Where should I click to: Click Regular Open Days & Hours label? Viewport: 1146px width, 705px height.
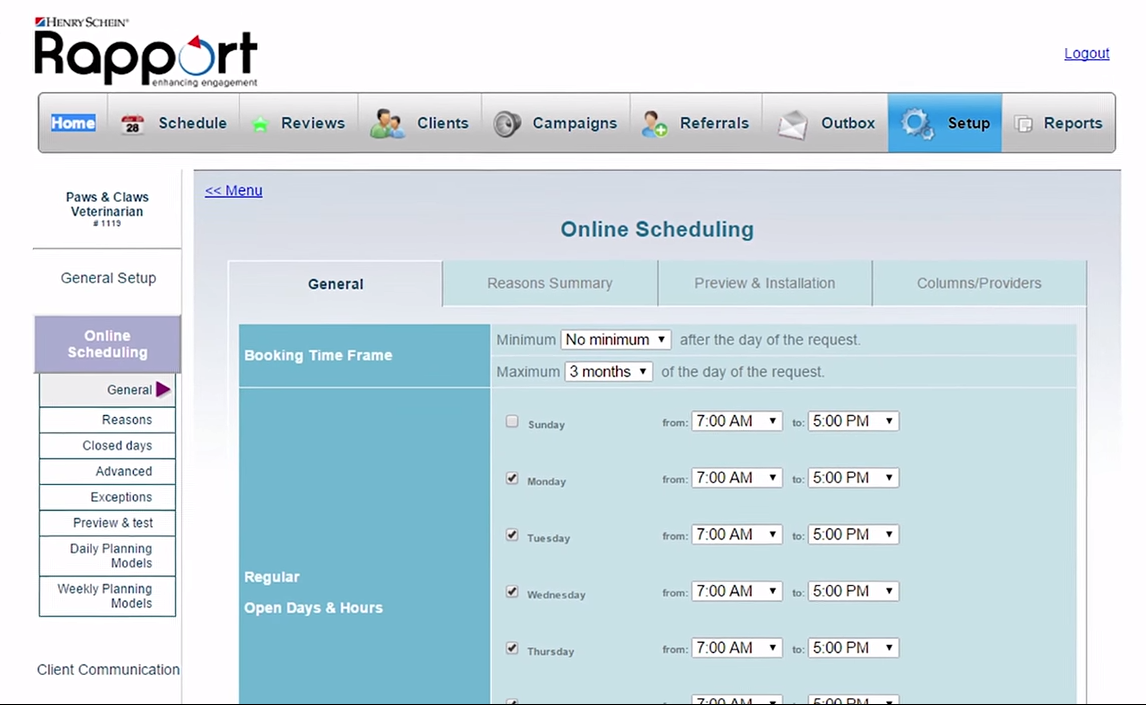coord(313,592)
